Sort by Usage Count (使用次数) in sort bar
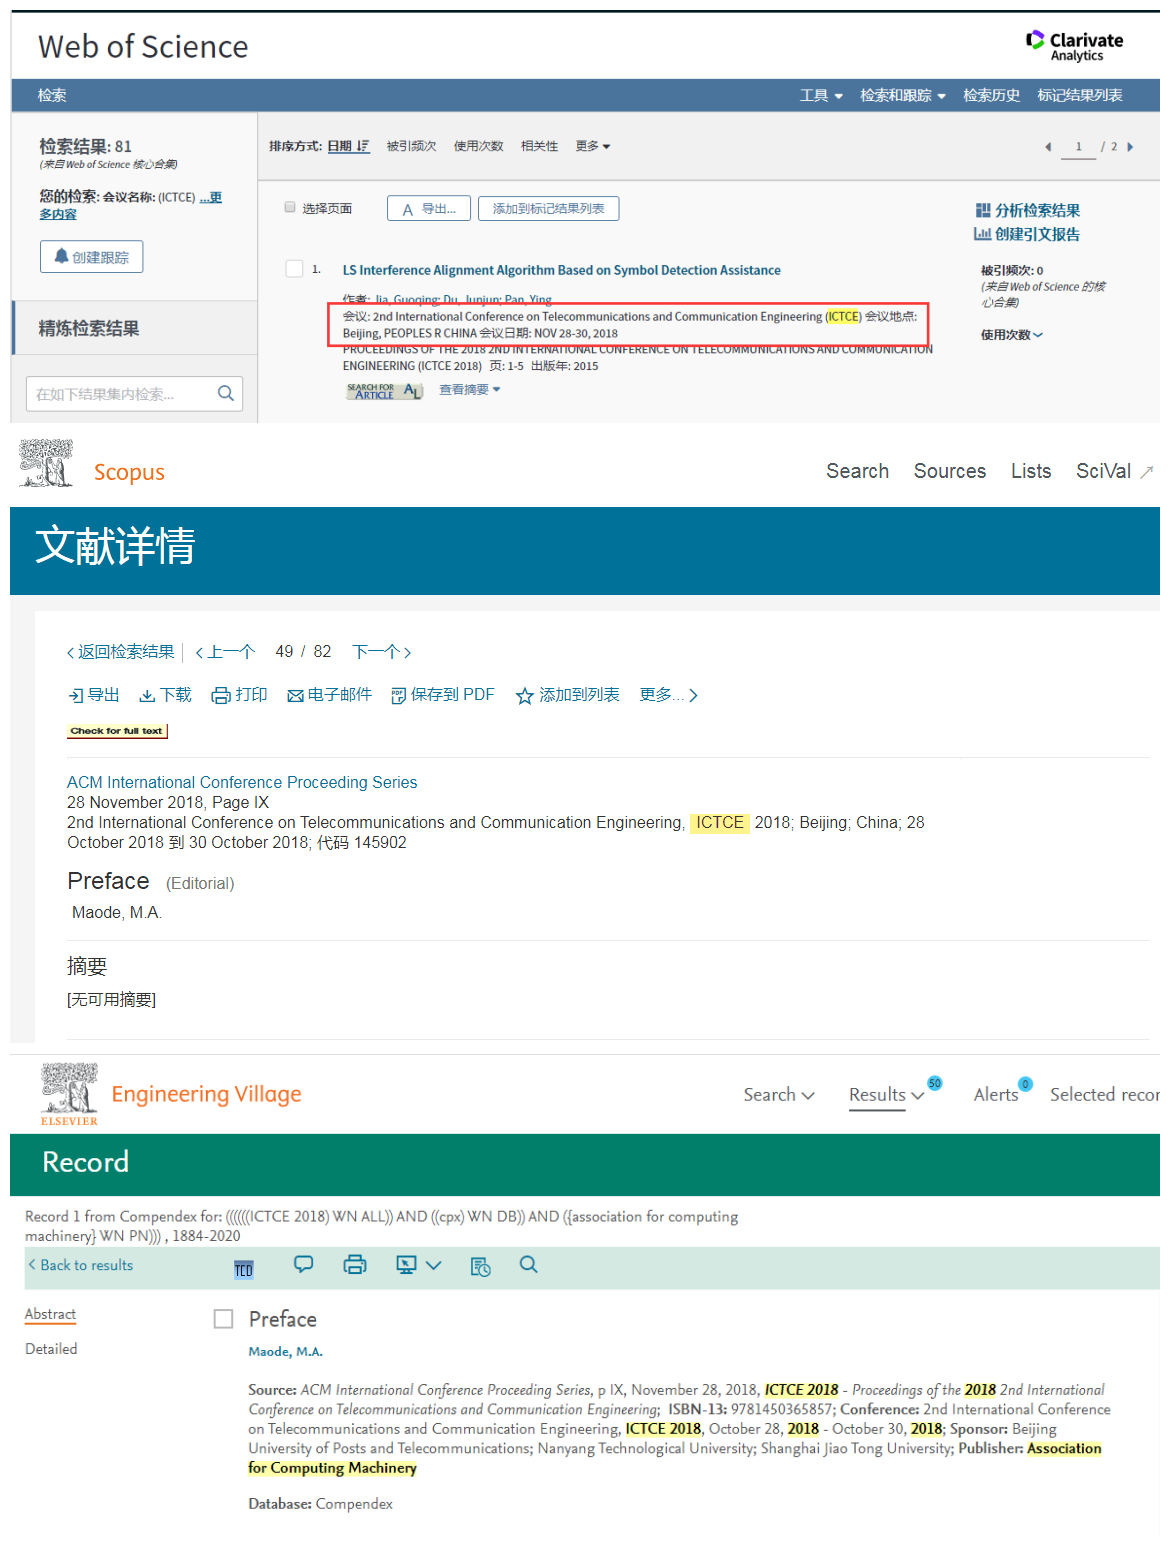The height and width of the screenshot is (1546, 1170). pos(478,146)
